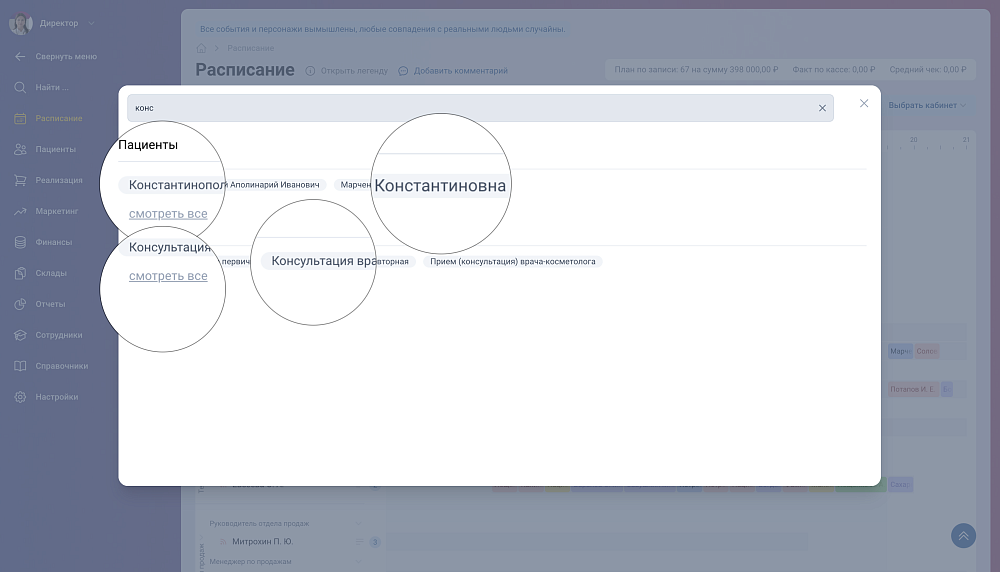Click the Настройки gear icon
The image size is (1000, 572).
click(x=20, y=397)
